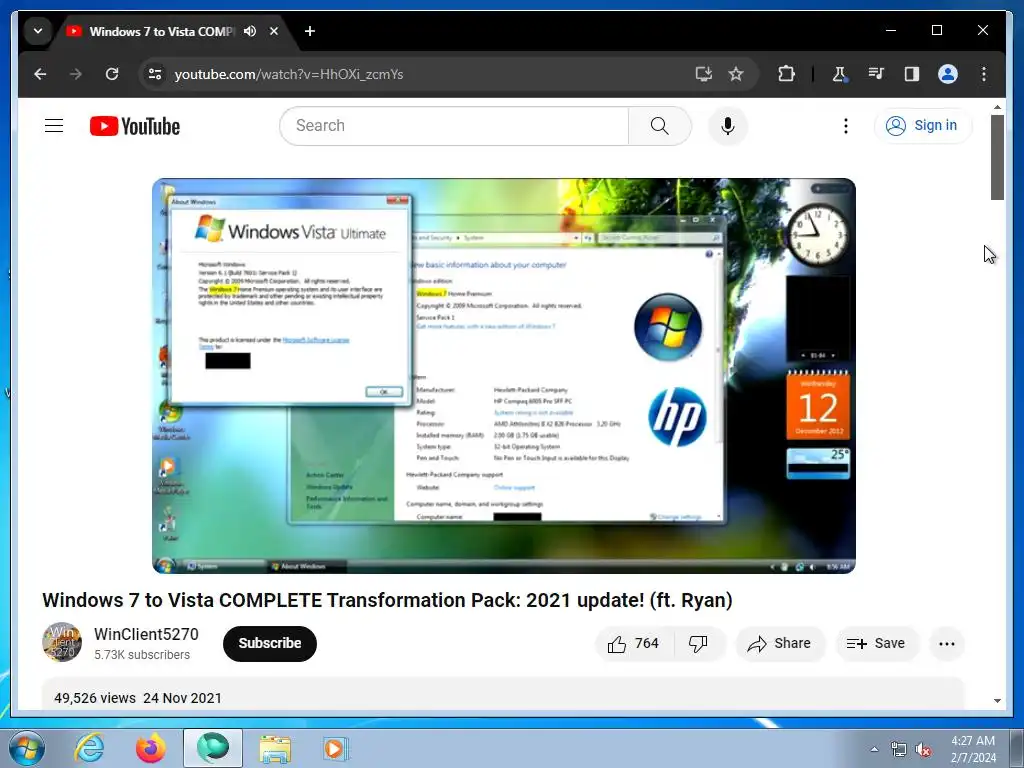Open the Chrome profile avatar
Viewport: 1024px width, 768px height.
[948, 74]
